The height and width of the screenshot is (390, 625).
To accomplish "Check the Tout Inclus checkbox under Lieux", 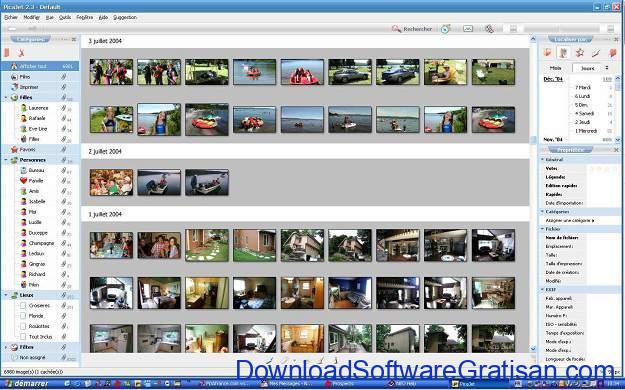I will (23, 337).
